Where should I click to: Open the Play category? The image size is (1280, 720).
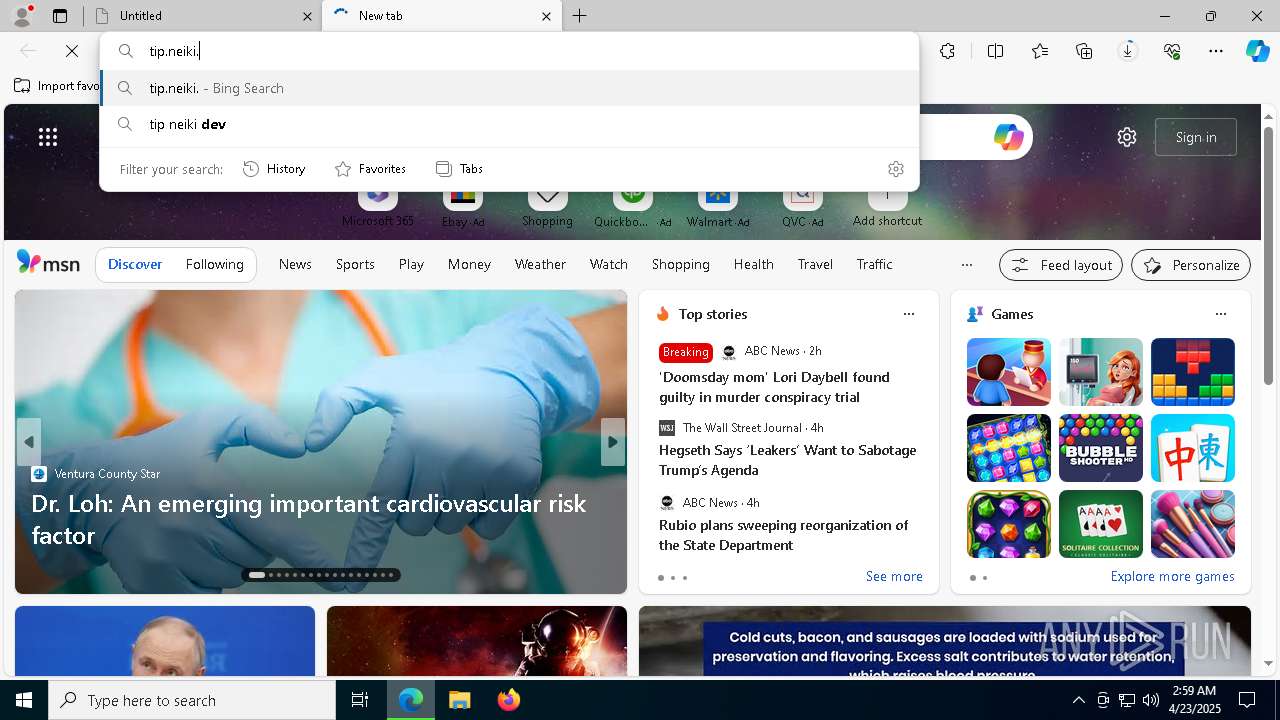[x=411, y=264]
